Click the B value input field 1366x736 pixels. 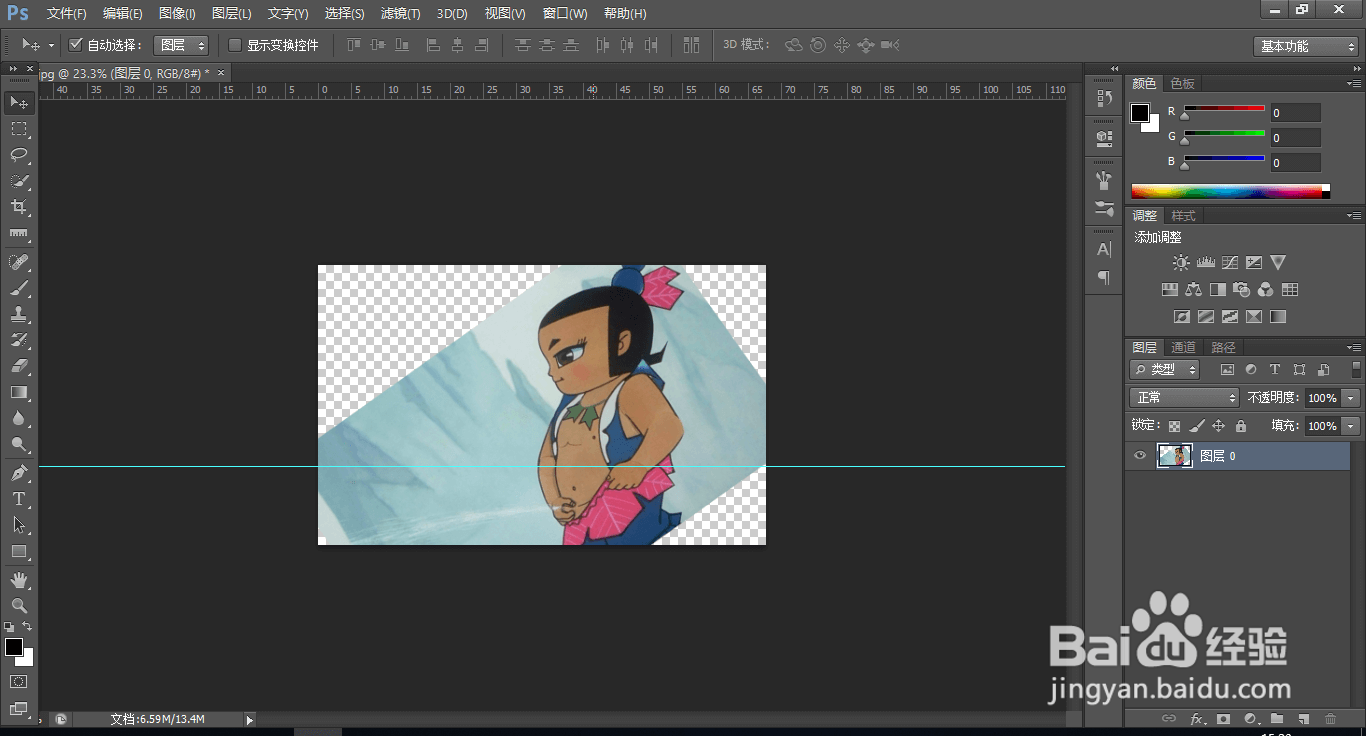point(1296,162)
